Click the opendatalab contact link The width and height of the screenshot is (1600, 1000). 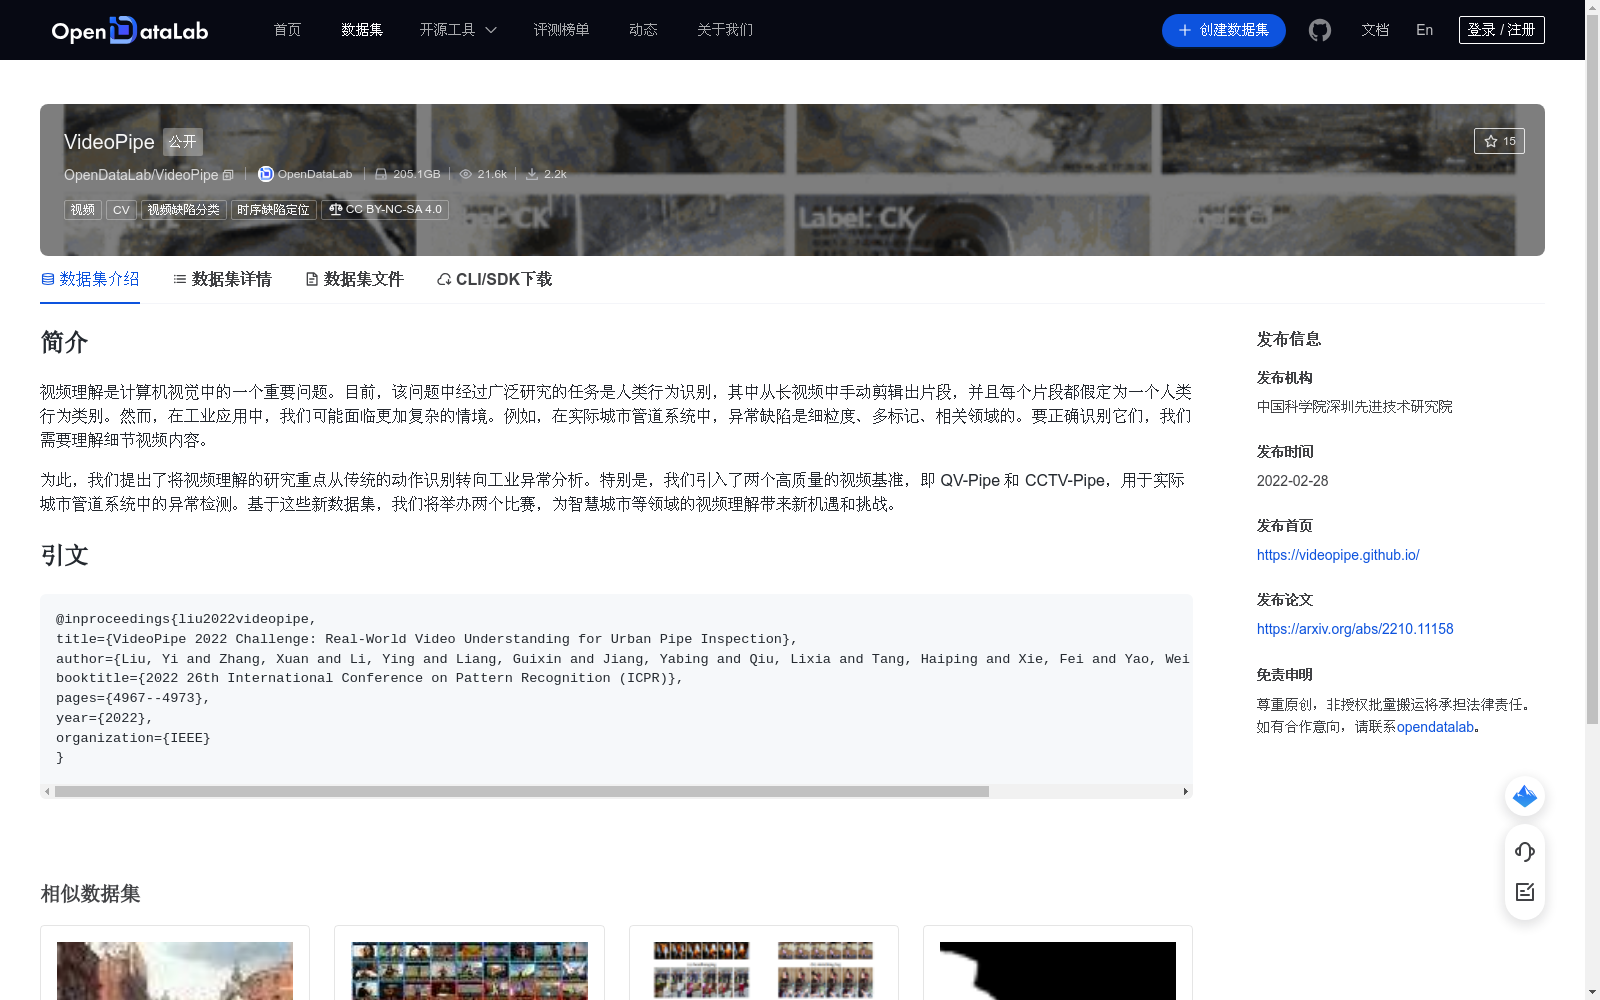(1435, 727)
